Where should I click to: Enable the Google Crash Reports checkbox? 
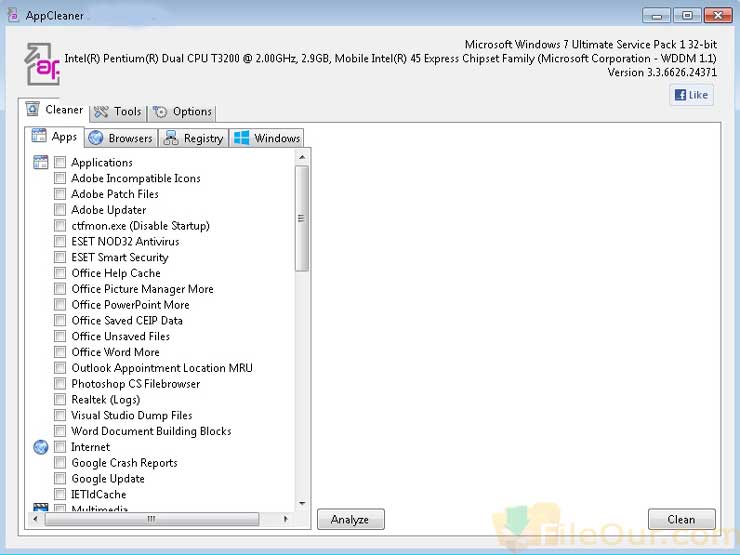click(60, 463)
